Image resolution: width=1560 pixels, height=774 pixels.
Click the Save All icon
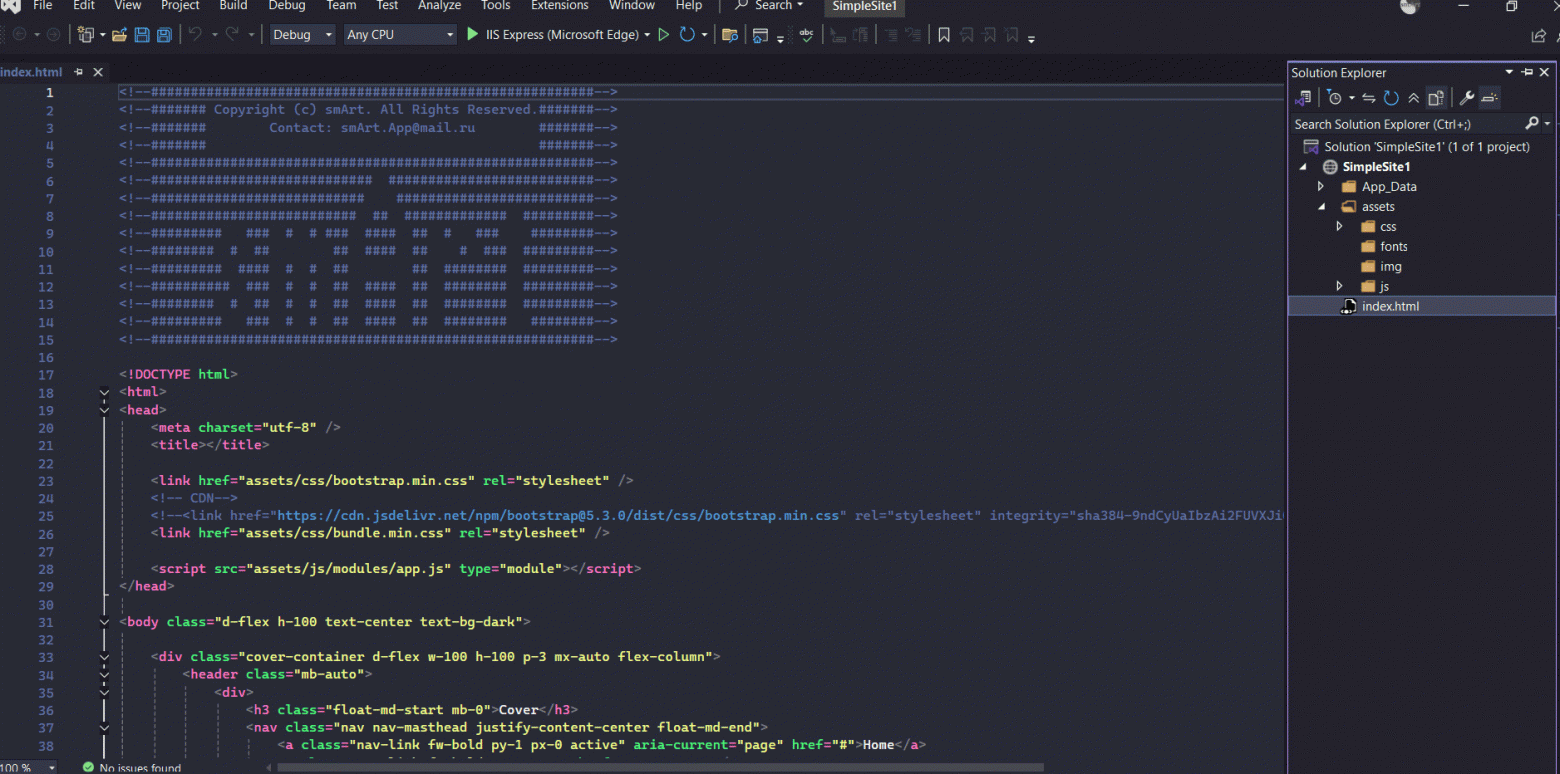coord(162,33)
